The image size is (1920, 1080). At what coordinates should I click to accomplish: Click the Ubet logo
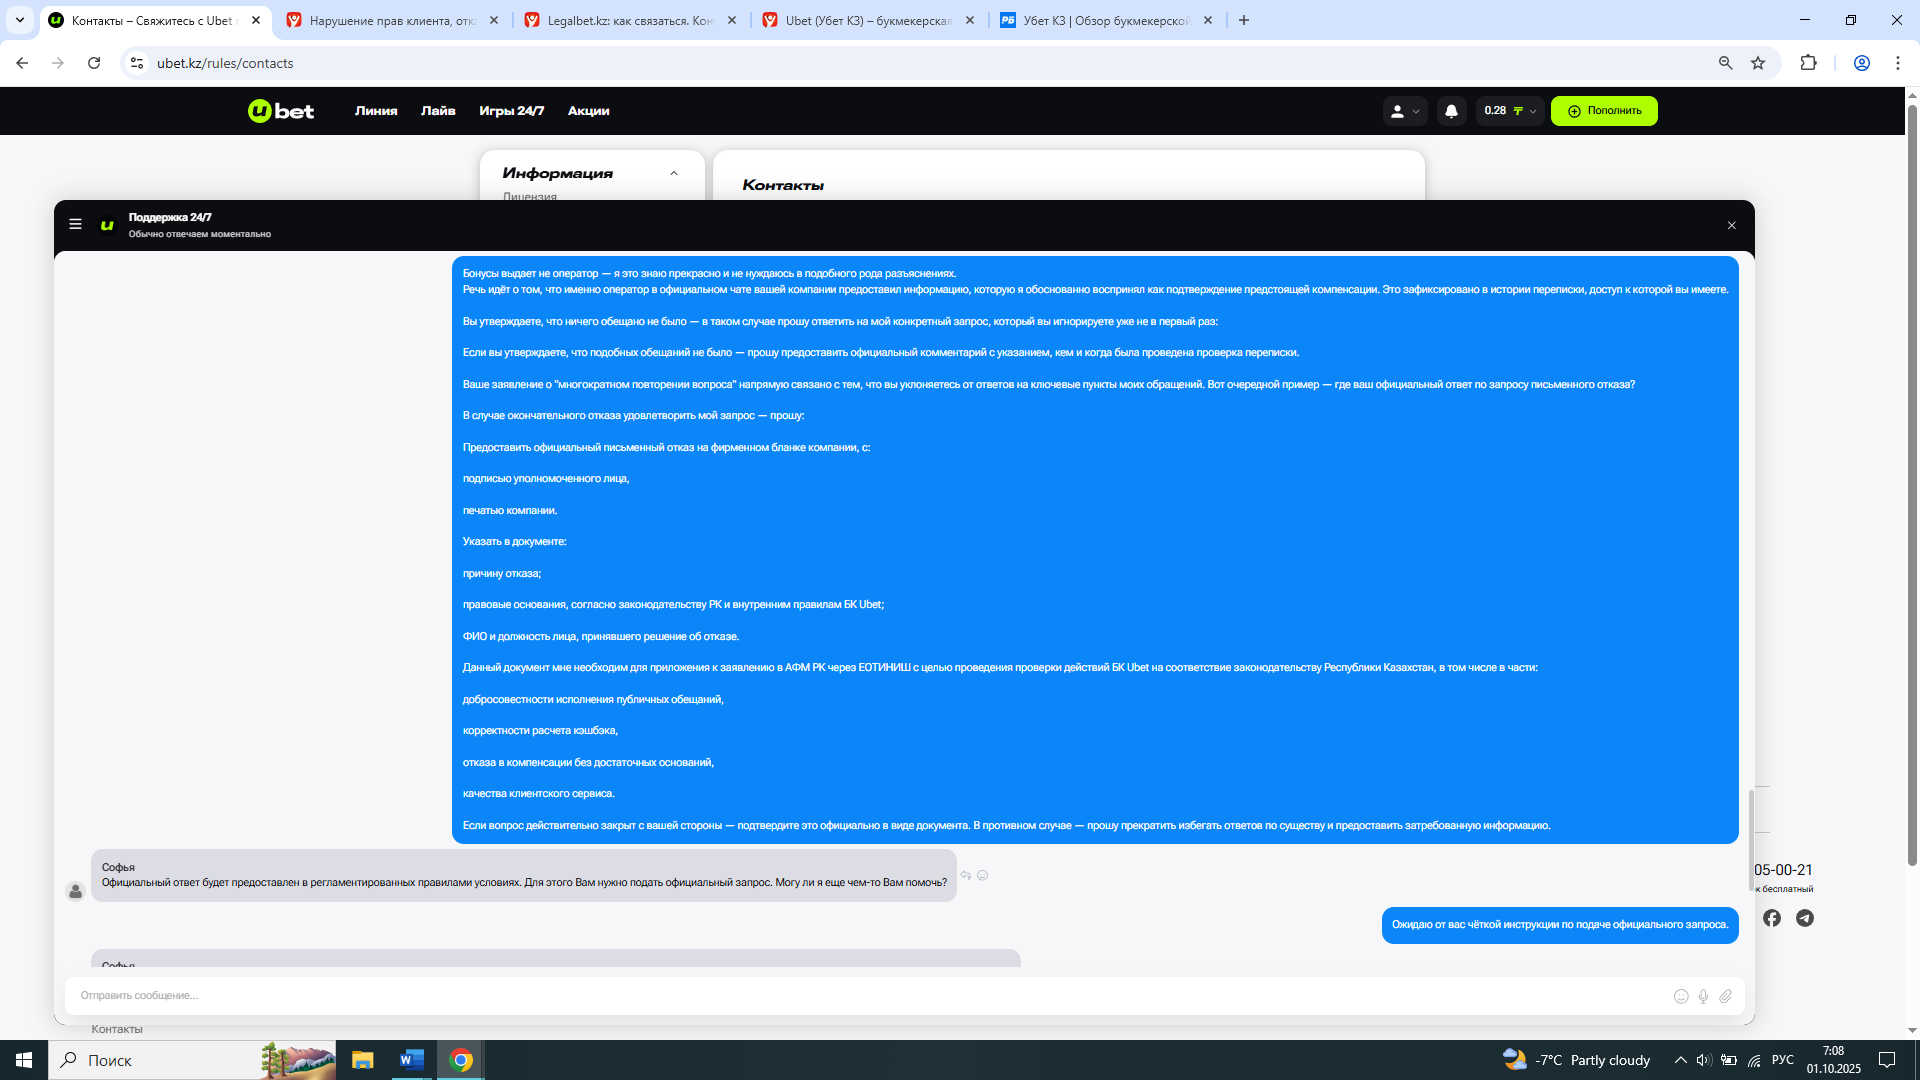[x=281, y=111]
